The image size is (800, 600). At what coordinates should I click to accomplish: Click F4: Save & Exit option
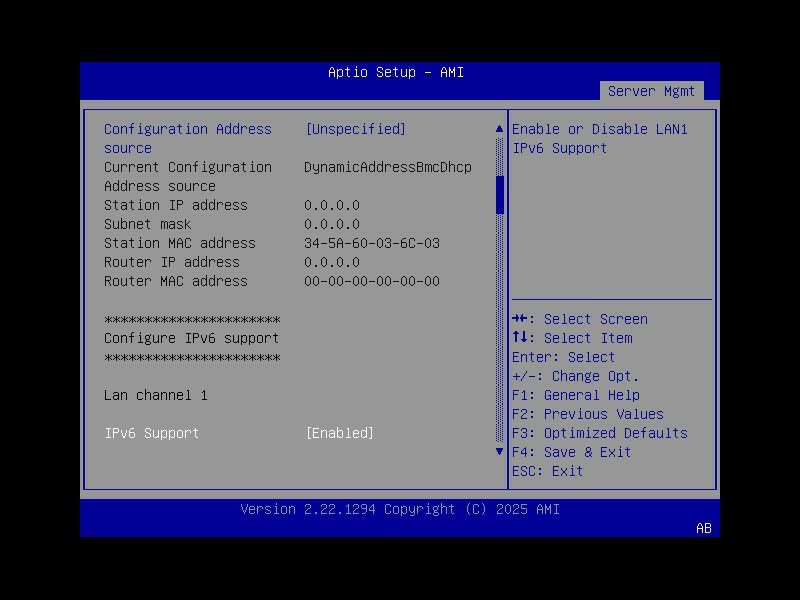[573, 451]
